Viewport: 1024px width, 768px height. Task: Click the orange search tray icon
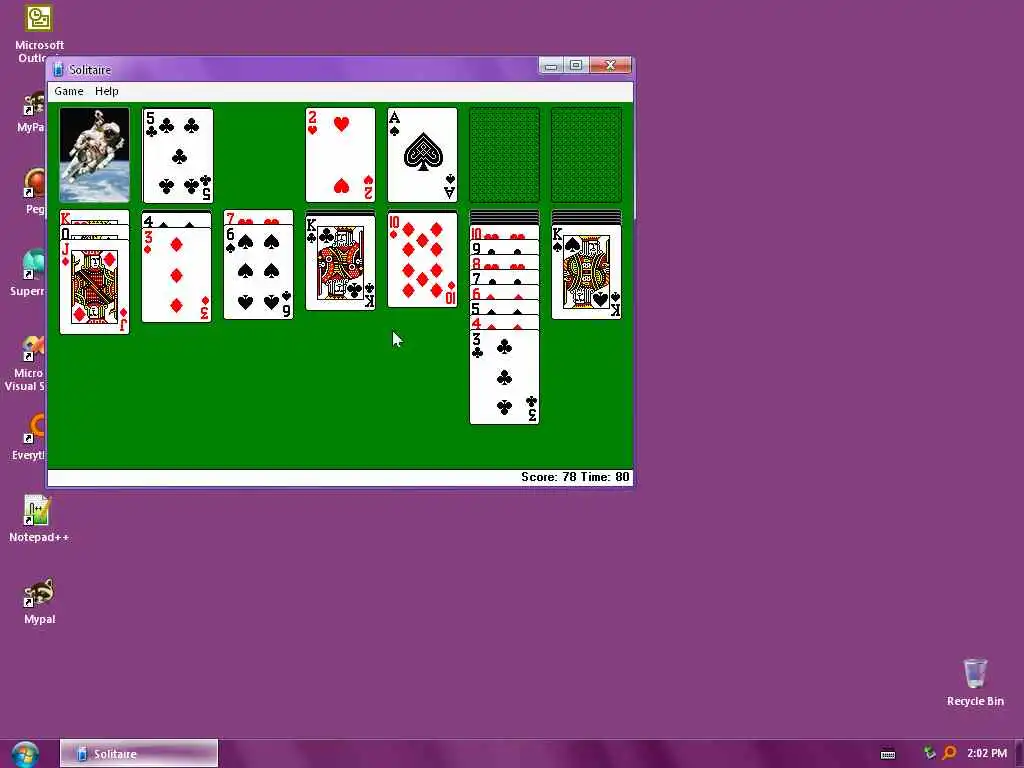950,753
